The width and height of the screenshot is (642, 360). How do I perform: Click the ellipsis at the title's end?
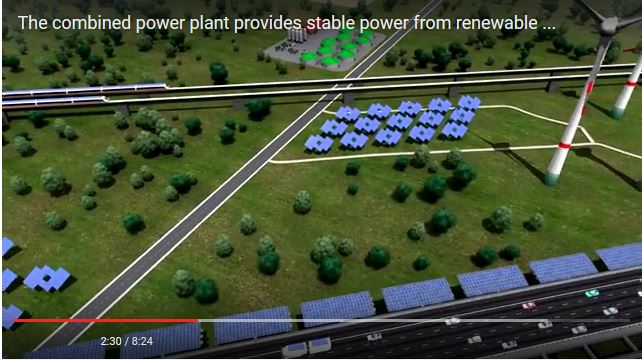[x=549, y=26]
